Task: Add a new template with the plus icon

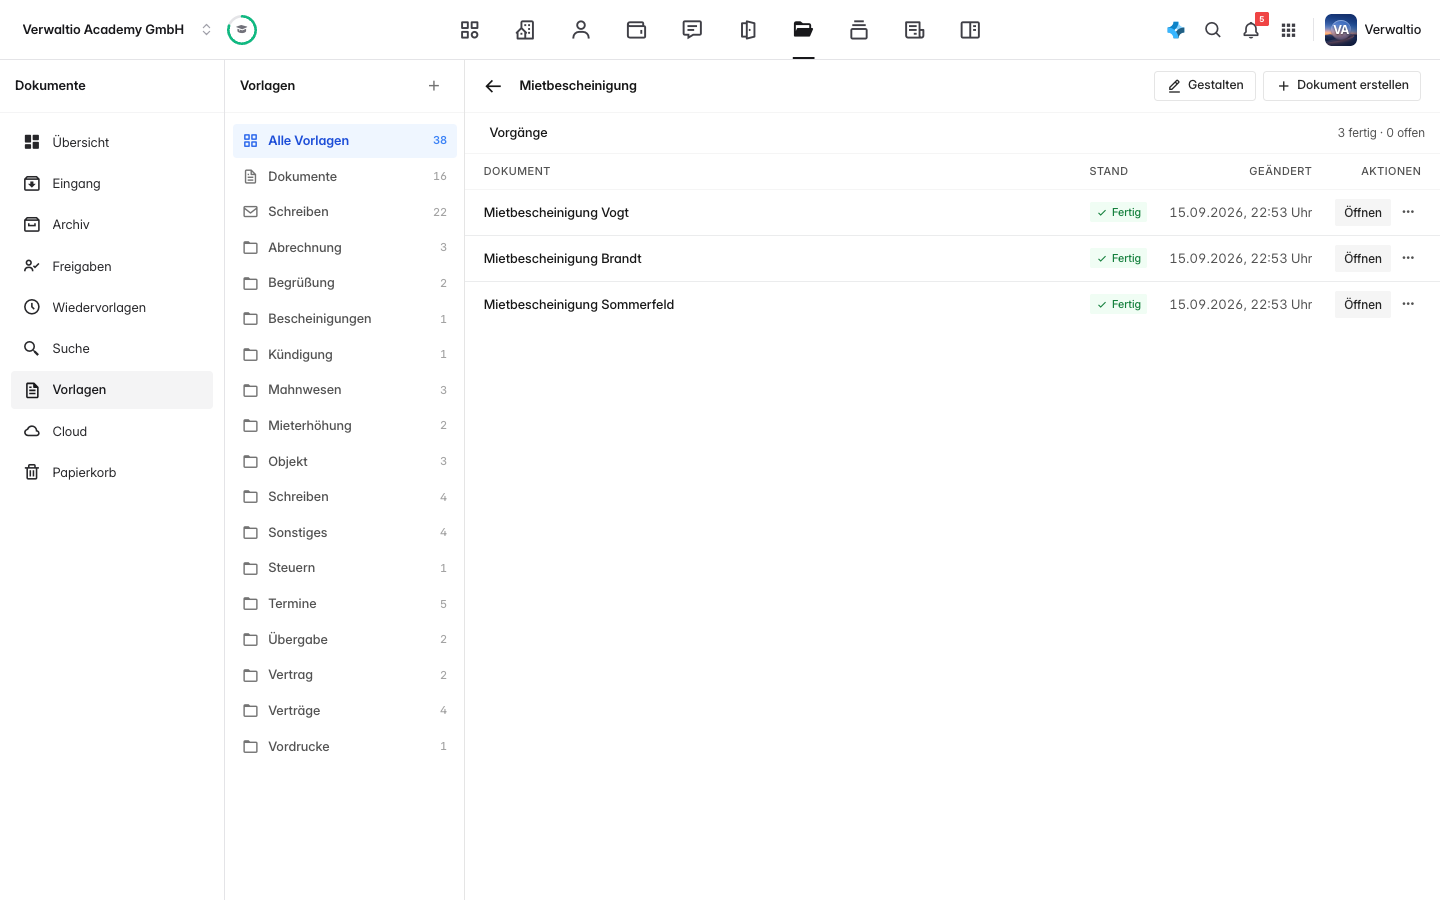Action: tap(434, 86)
